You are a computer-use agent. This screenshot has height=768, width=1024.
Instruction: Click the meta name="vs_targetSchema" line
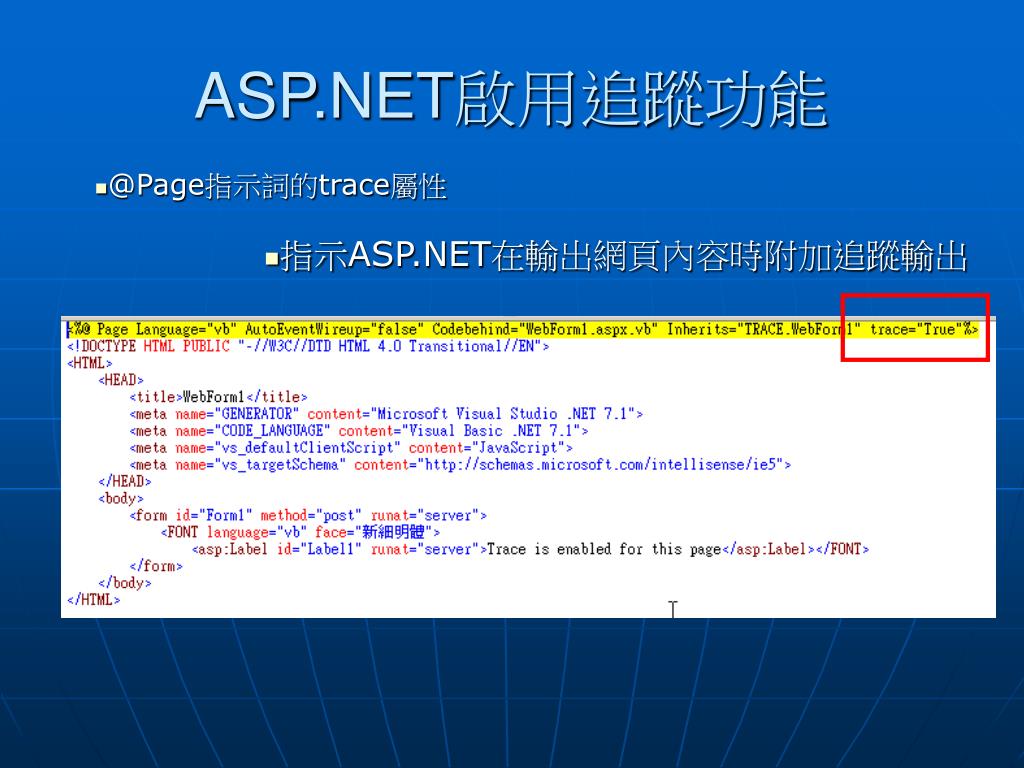[460, 465]
